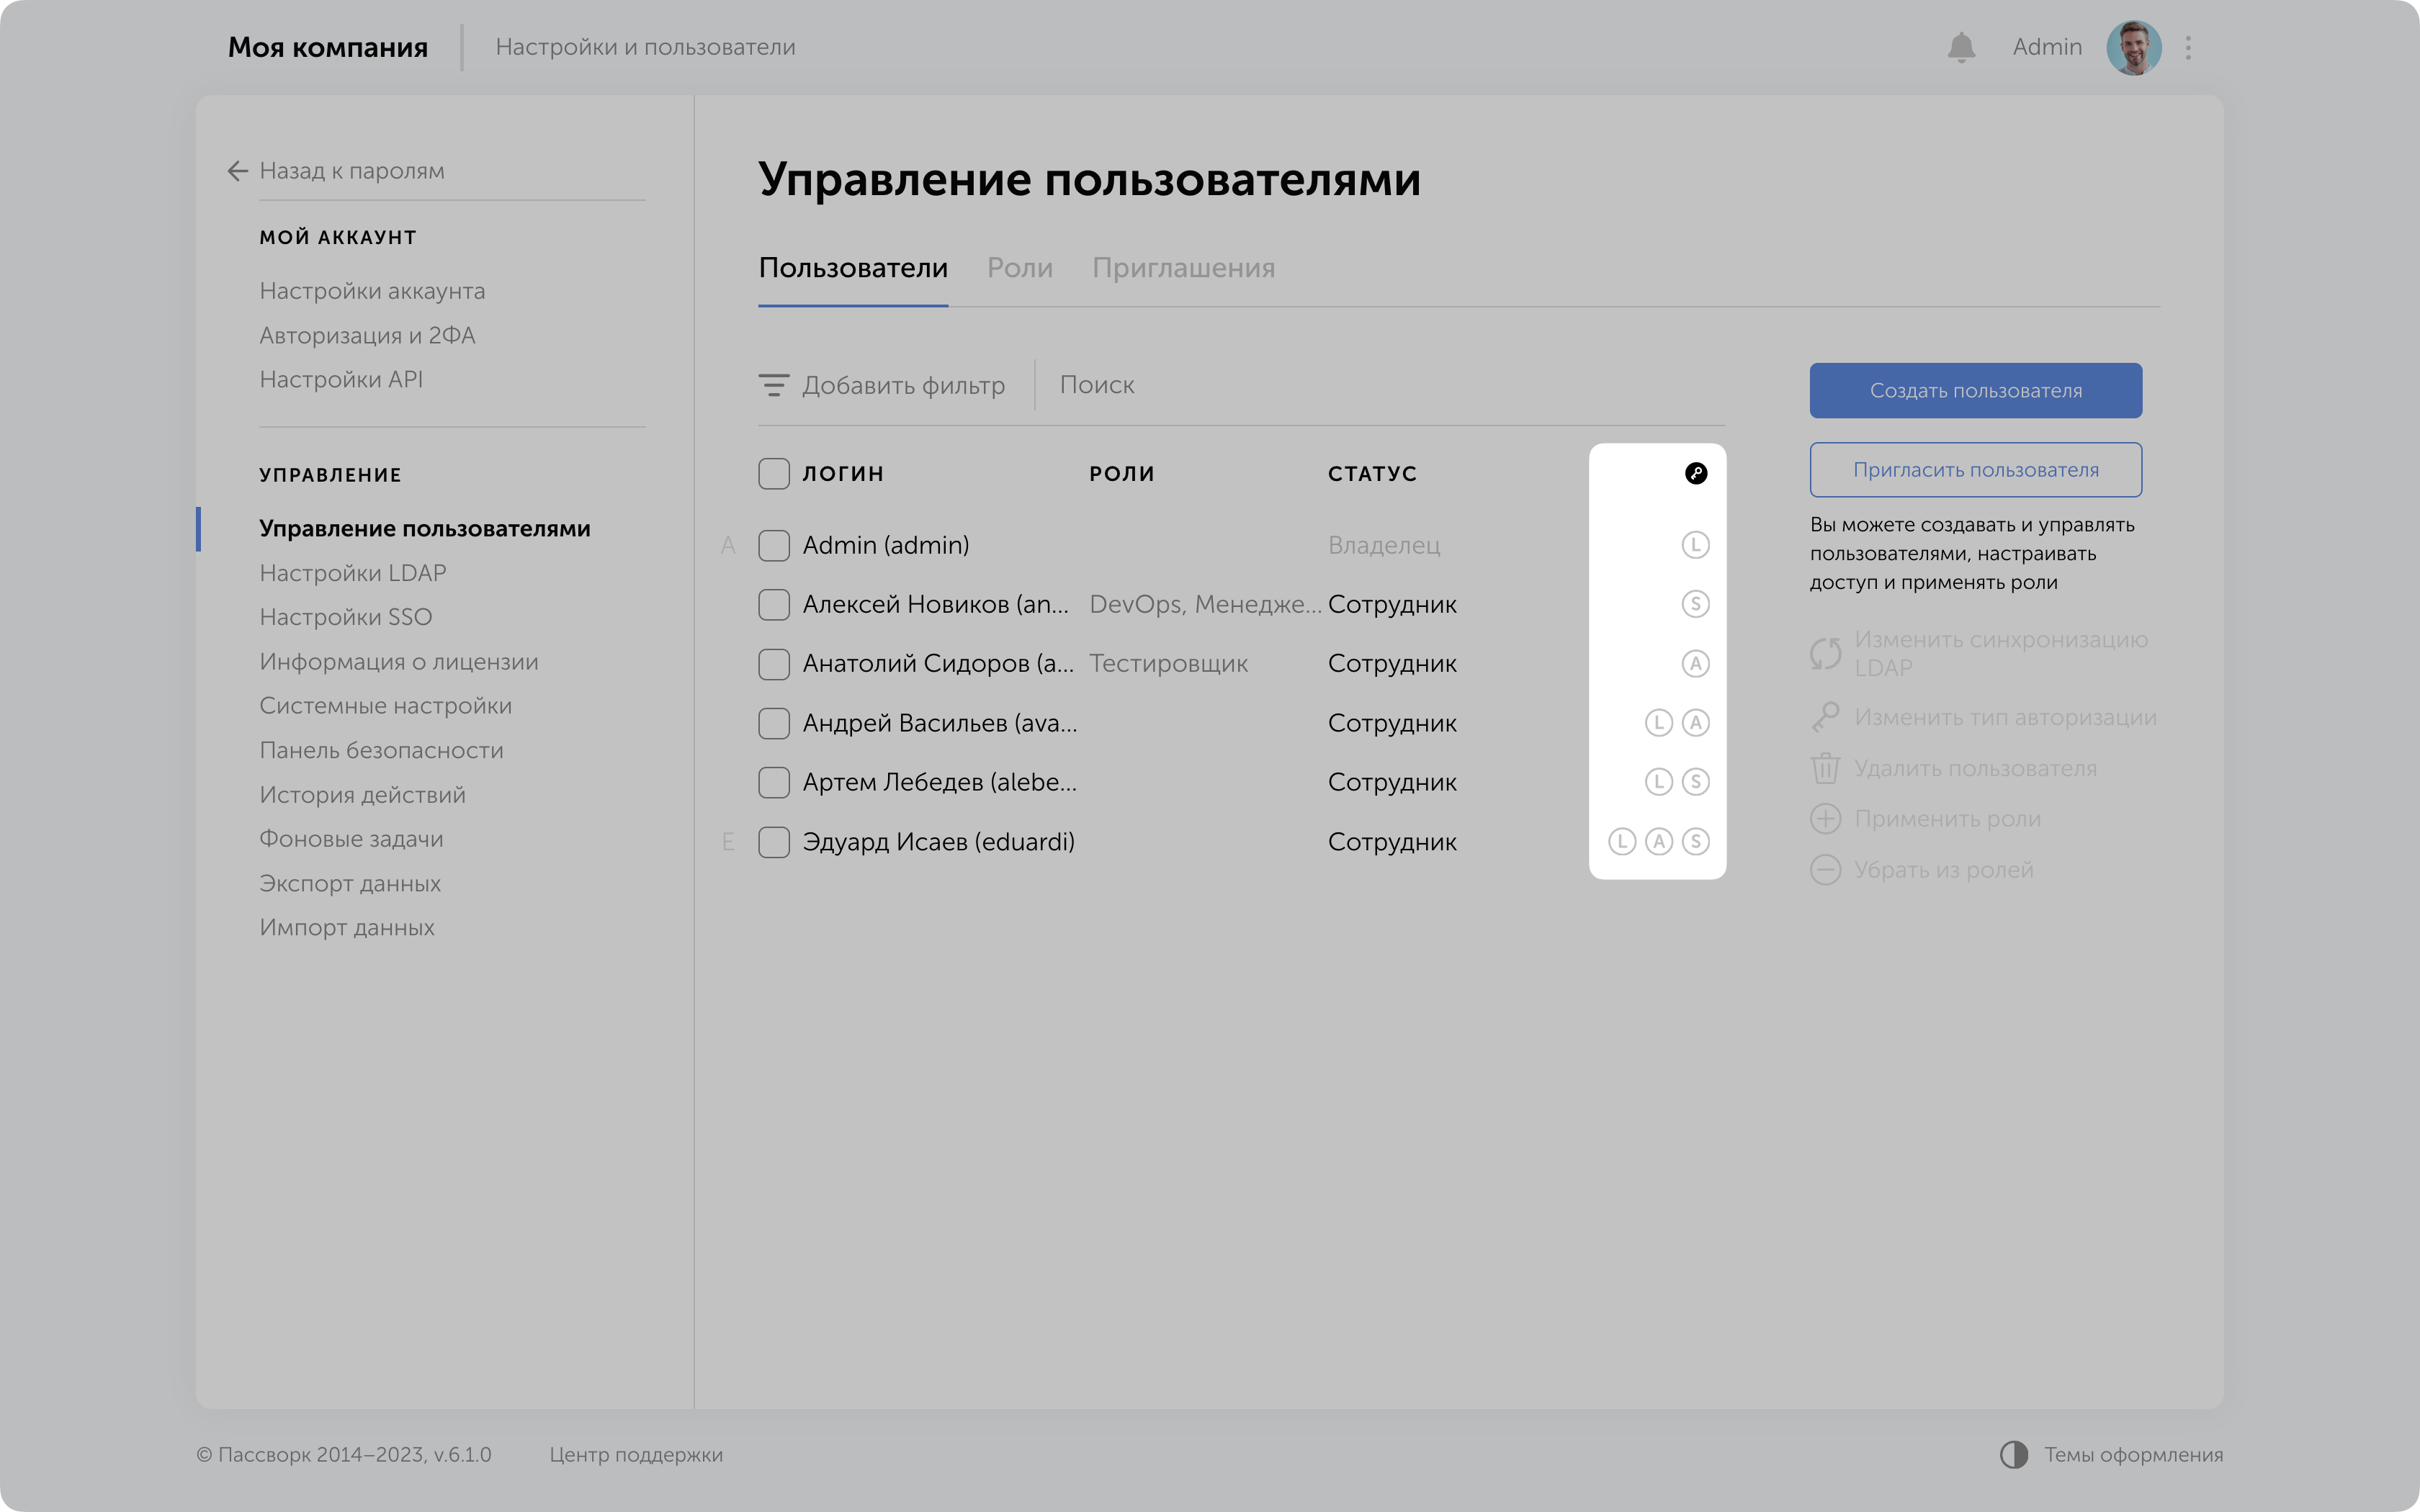
Task: Click the S badge on Алексей Новиков row
Action: click(x=1695, y=604)
